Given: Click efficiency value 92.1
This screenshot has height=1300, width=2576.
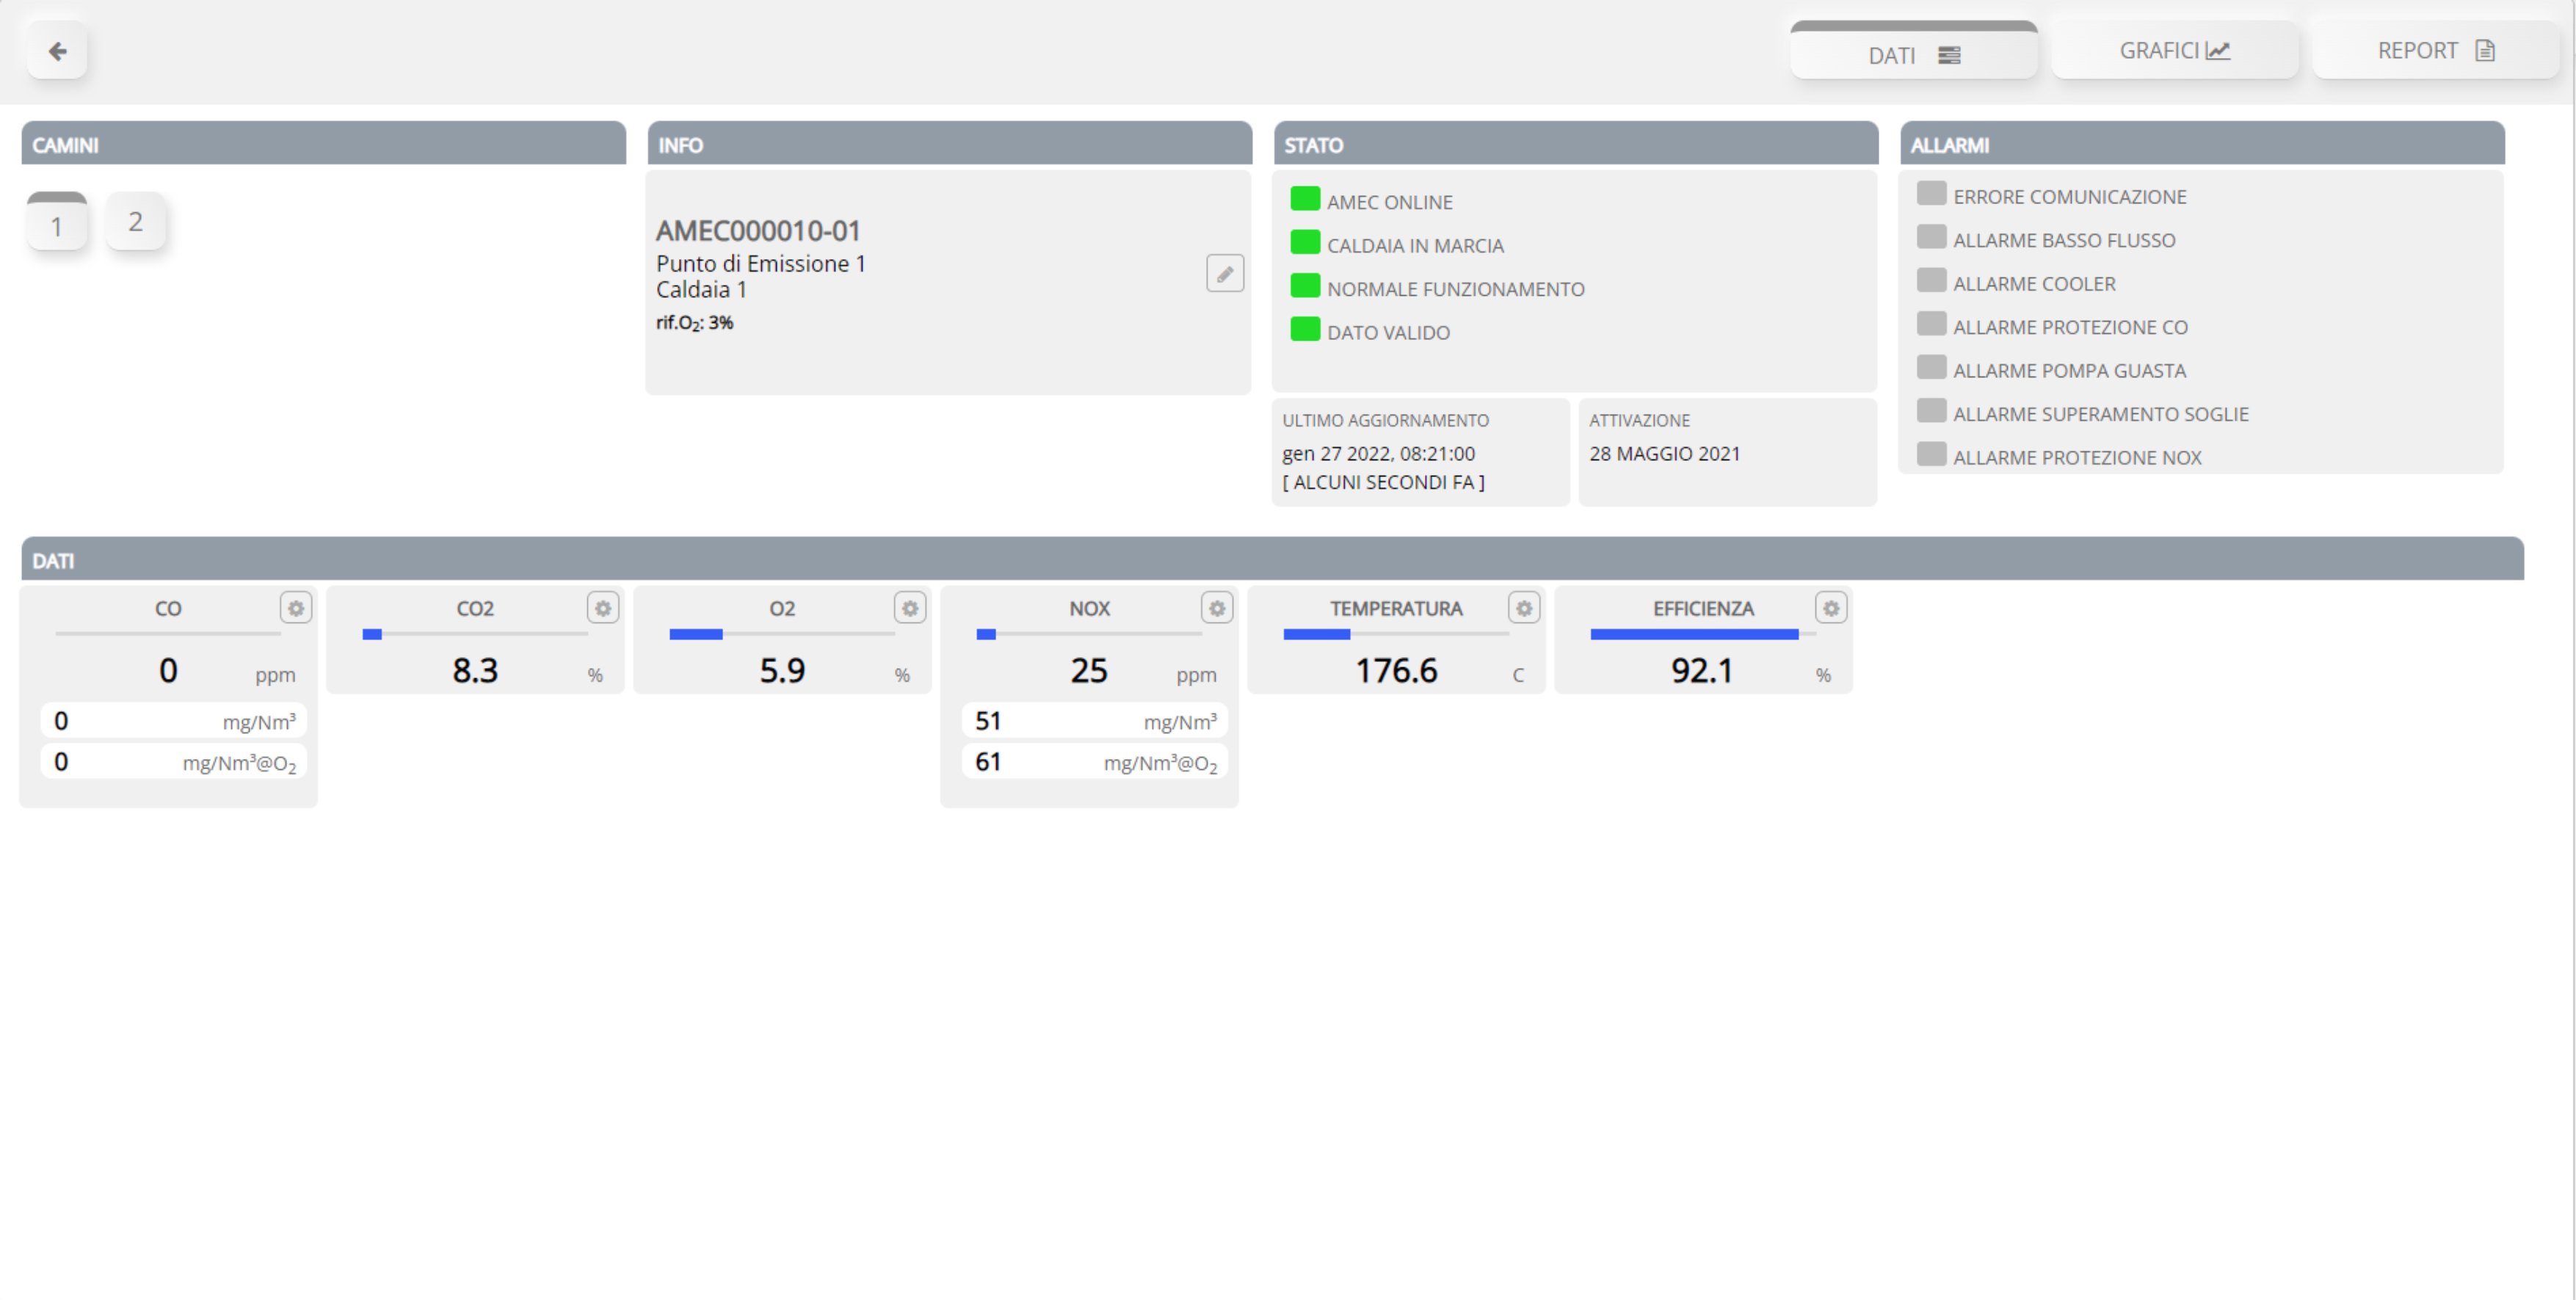Looking at the screenshot, I should [x=1702, y=670].
